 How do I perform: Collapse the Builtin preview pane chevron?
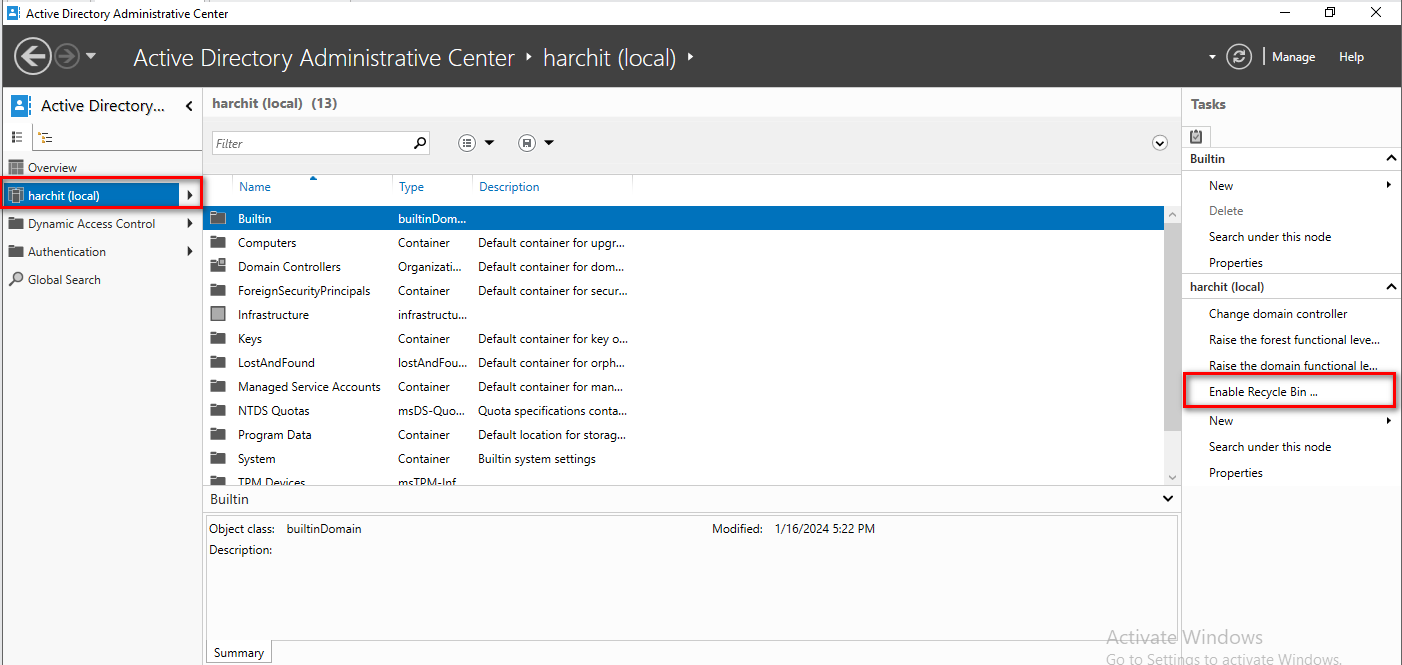pos(1168,498)
